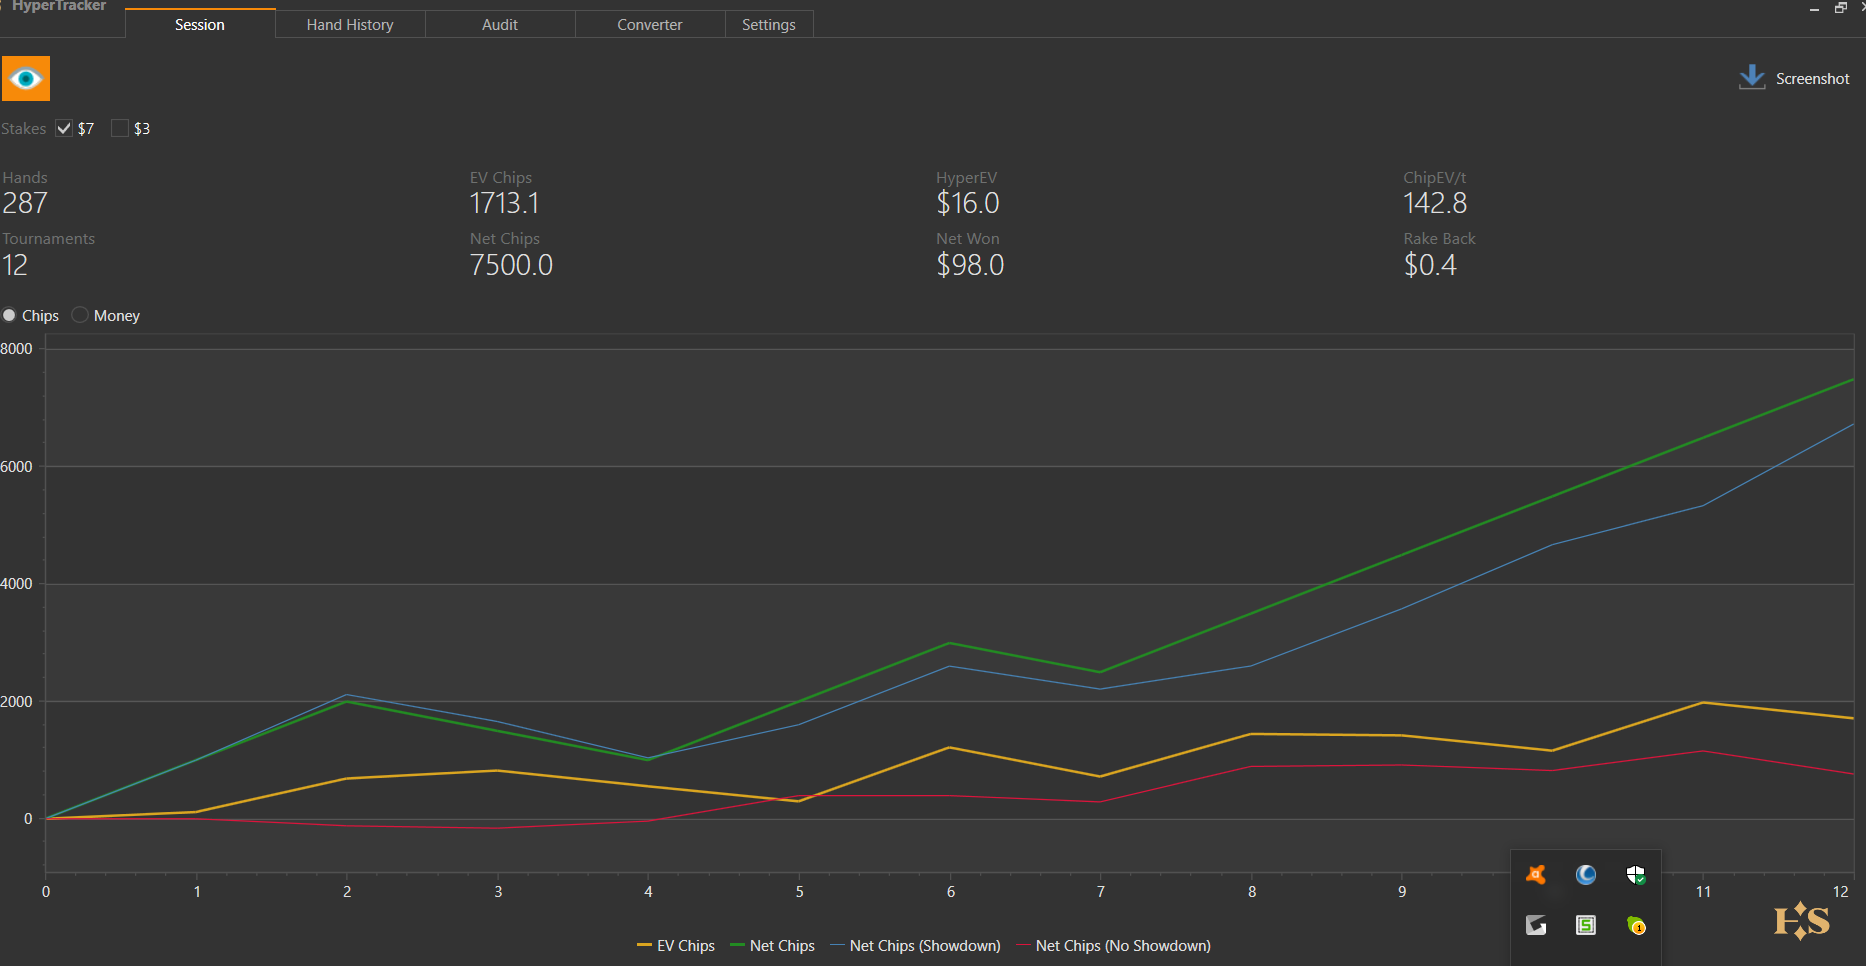Image resolution: width=1866 pixels, height=966 pixels.
Task: Click the Hands value 287
Action: (25, 203)
